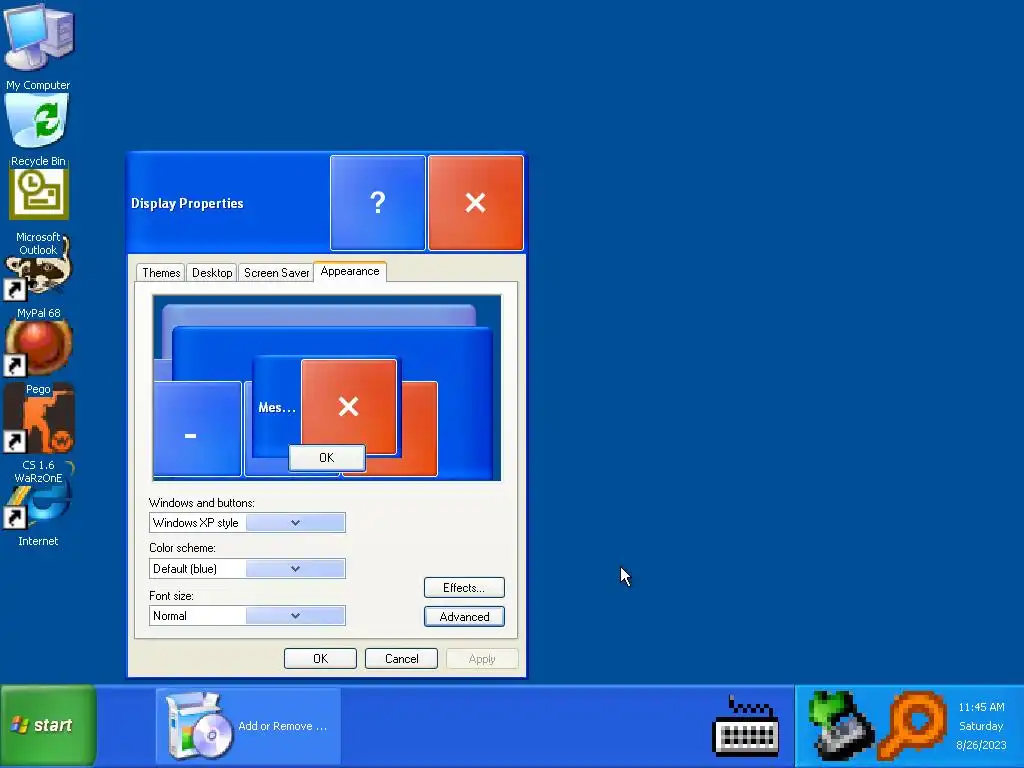
Task: Switch to the Screen Saver tab
Action: point(276,273)
